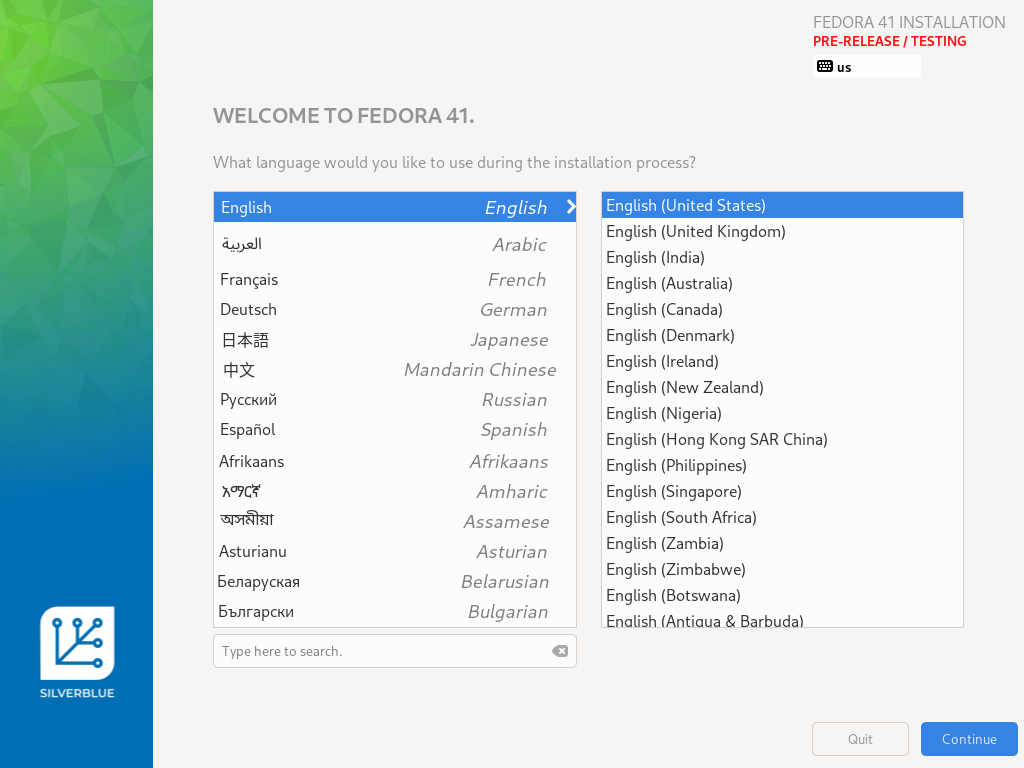Click the Continue button
The image size is (1024, 768).
(x=969, y=739)
